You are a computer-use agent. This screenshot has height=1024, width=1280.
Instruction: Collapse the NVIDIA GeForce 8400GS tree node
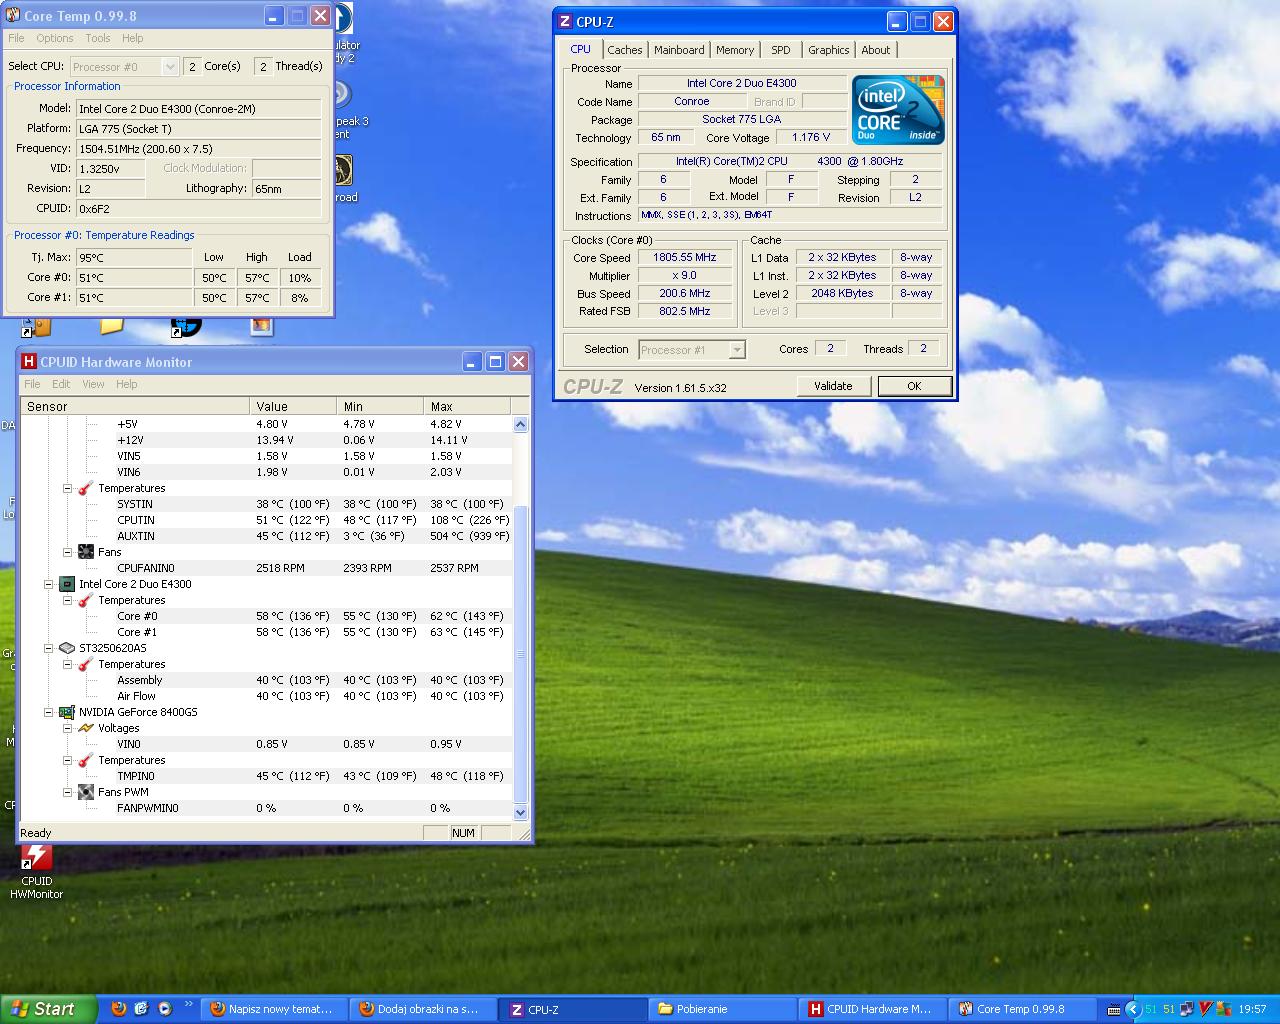(48, 712)
